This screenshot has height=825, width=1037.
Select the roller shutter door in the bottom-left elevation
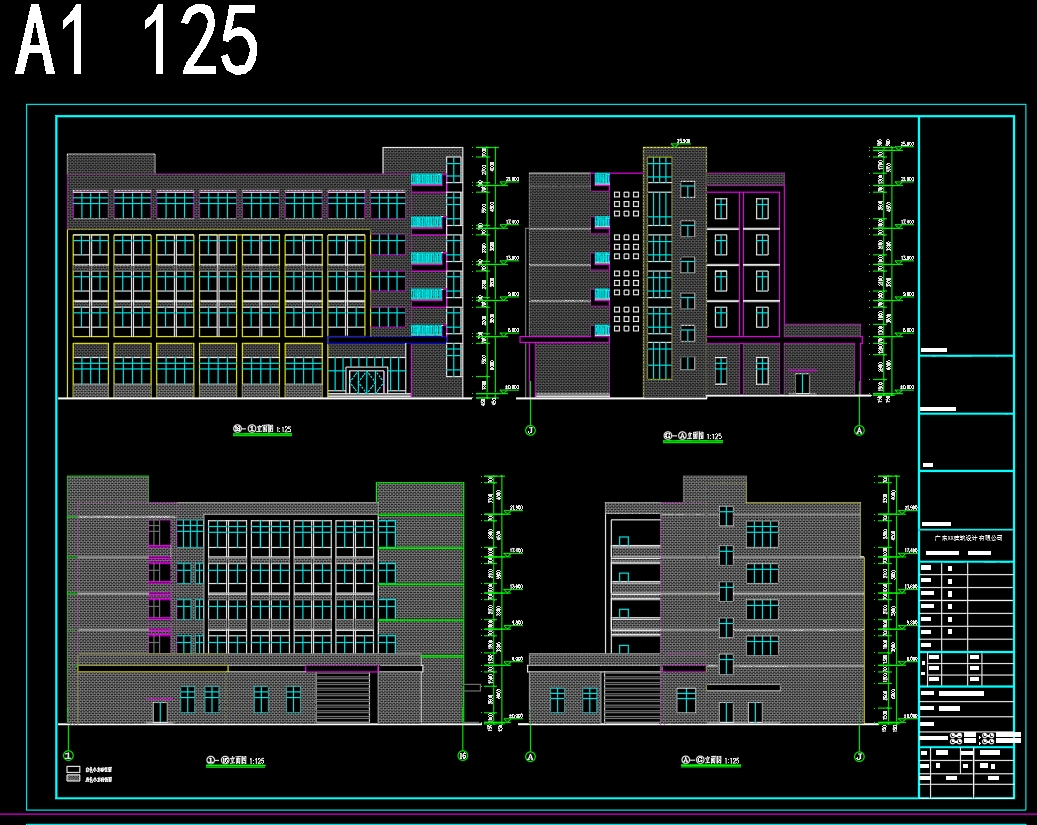coord(343,697)
